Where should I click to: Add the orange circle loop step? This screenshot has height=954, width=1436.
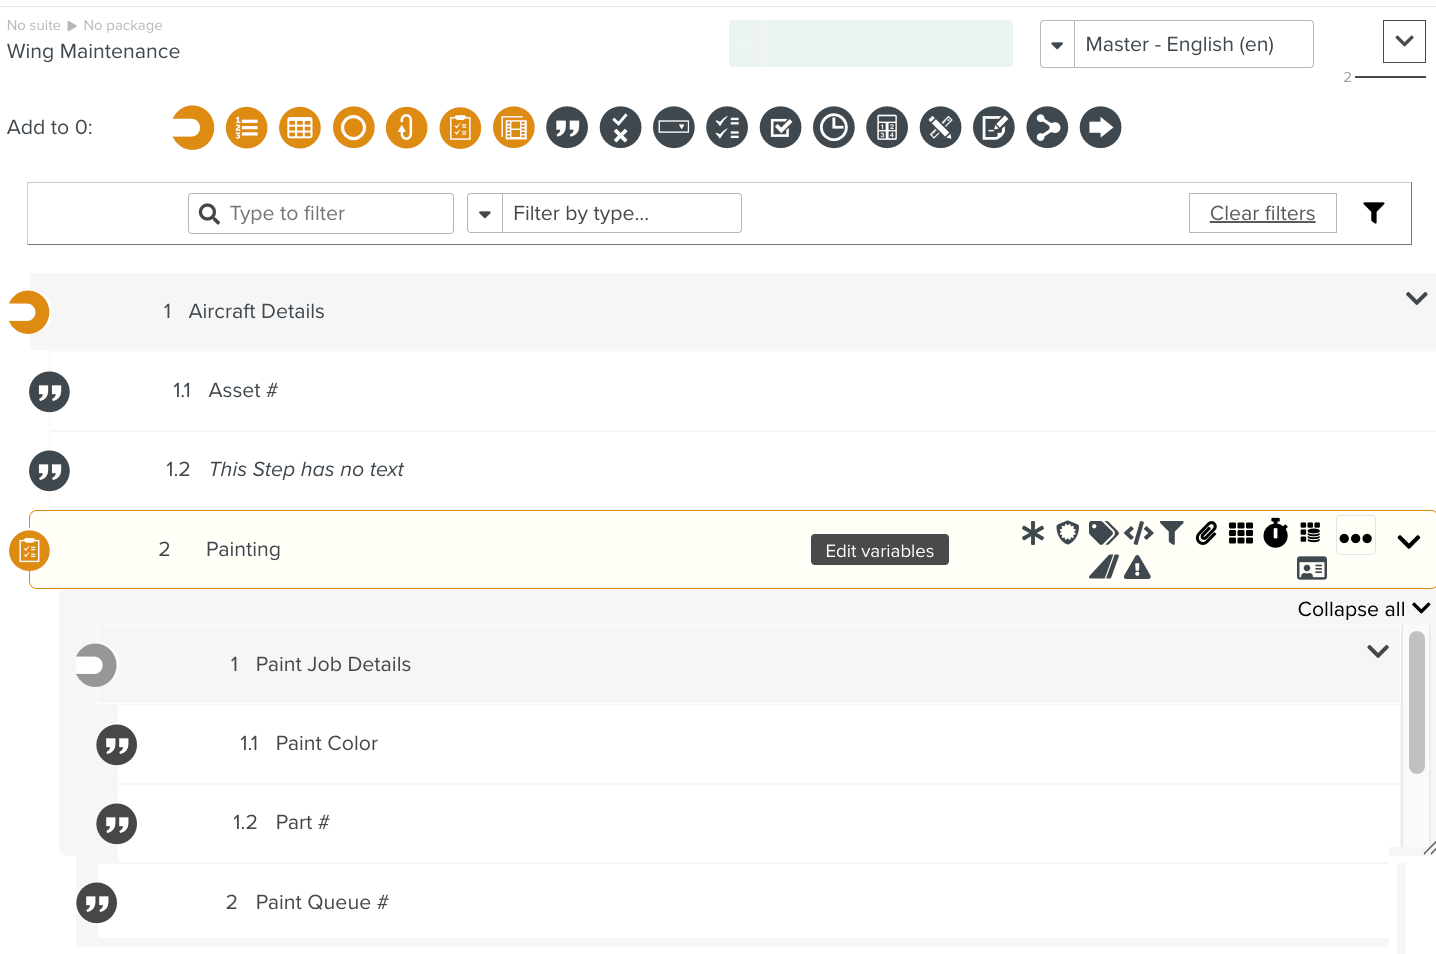(353, 128)
